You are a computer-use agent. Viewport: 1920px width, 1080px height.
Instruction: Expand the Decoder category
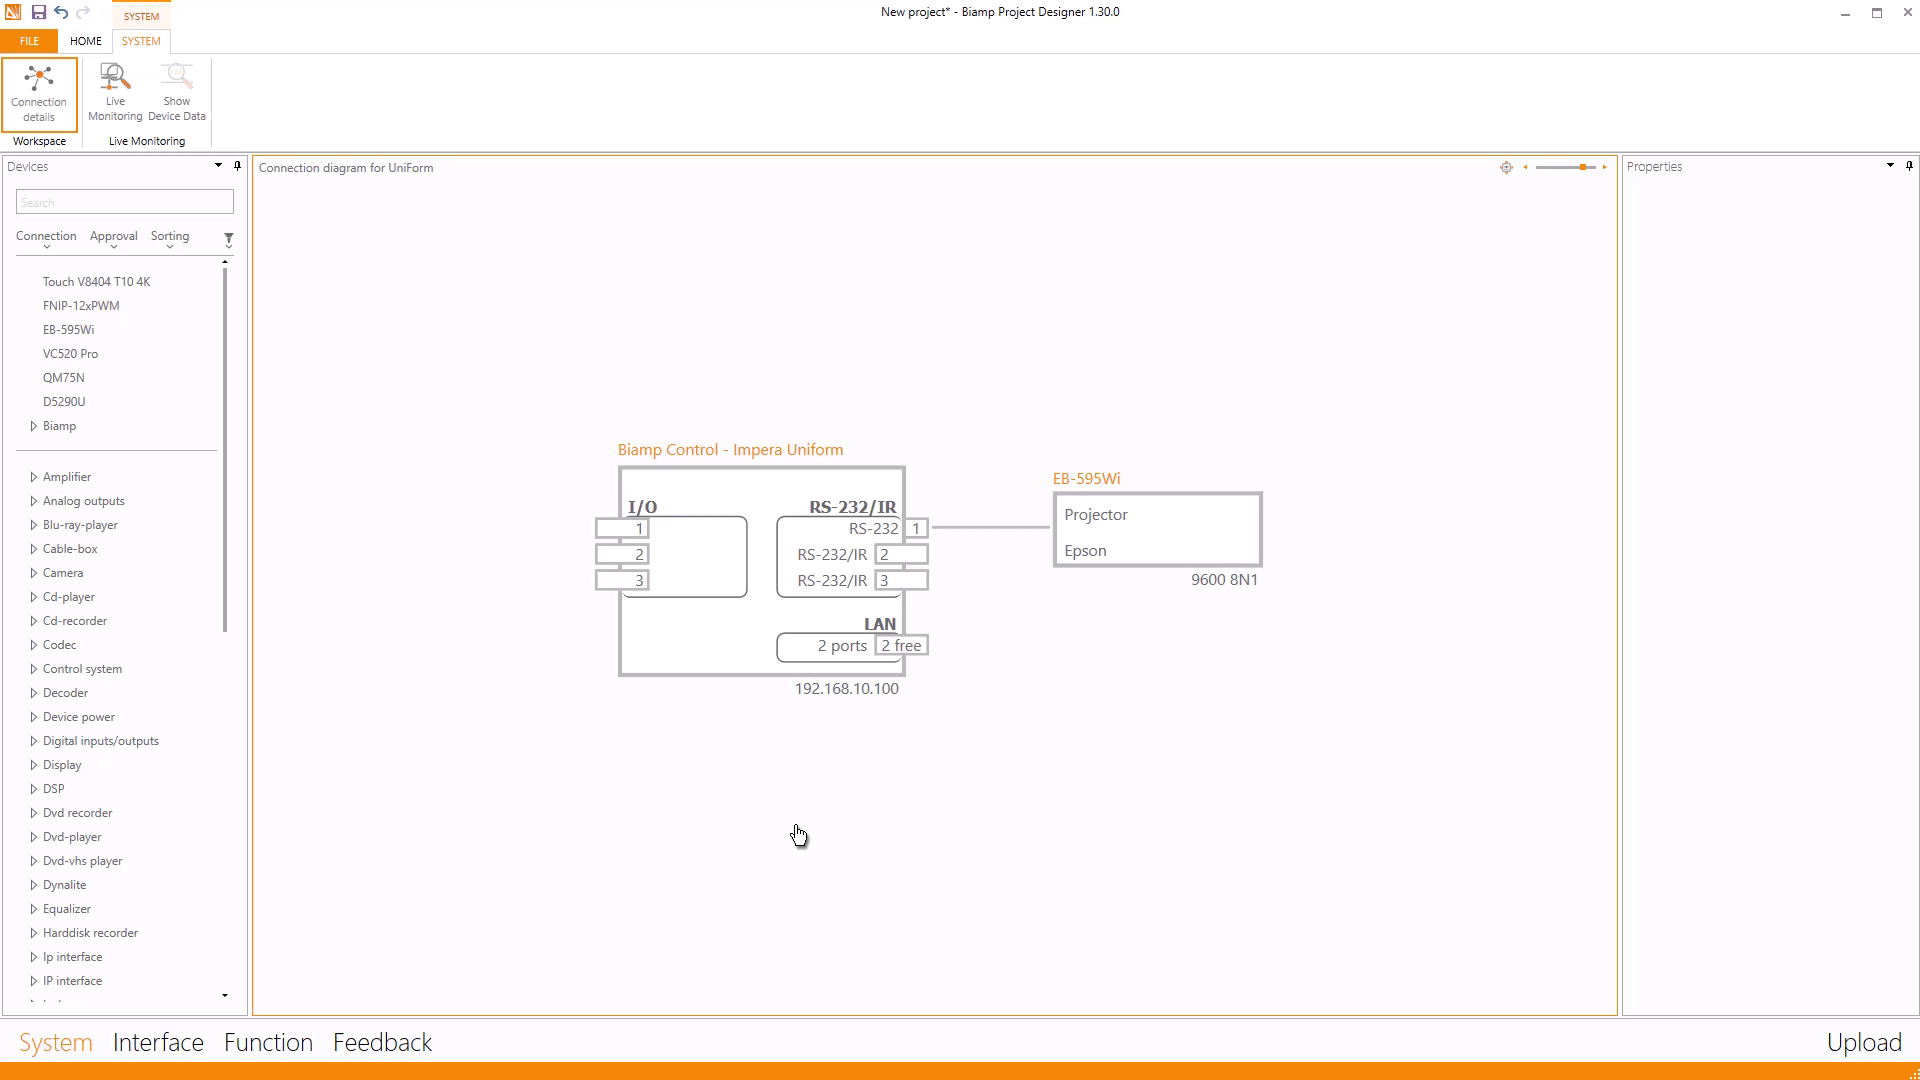coord(34,693)
